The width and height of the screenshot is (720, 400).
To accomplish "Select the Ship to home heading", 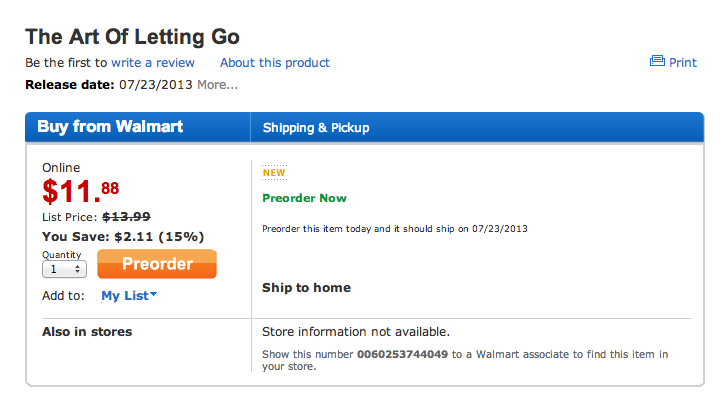I will click(x=306, y=288).
